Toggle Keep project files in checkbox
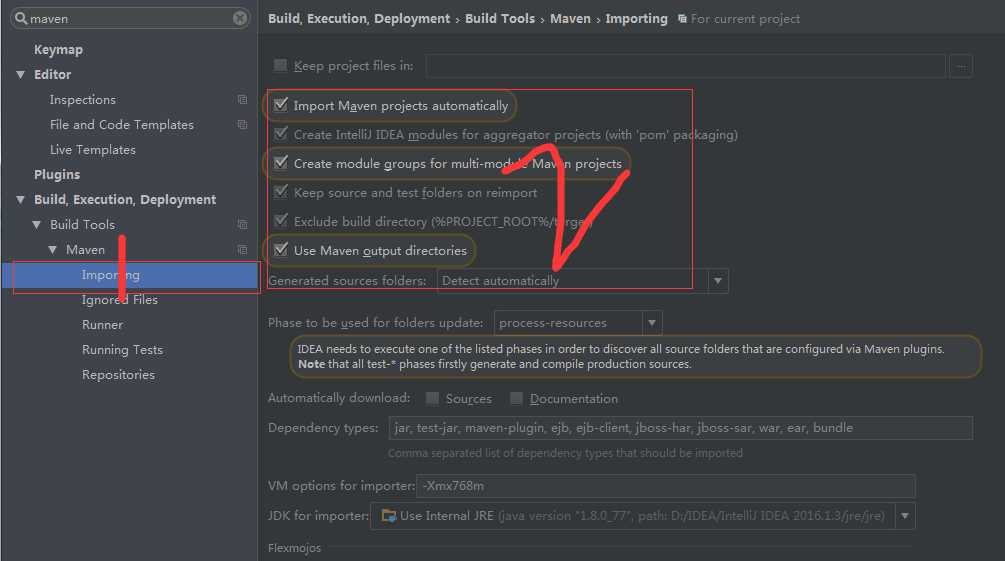 (280, 65)
